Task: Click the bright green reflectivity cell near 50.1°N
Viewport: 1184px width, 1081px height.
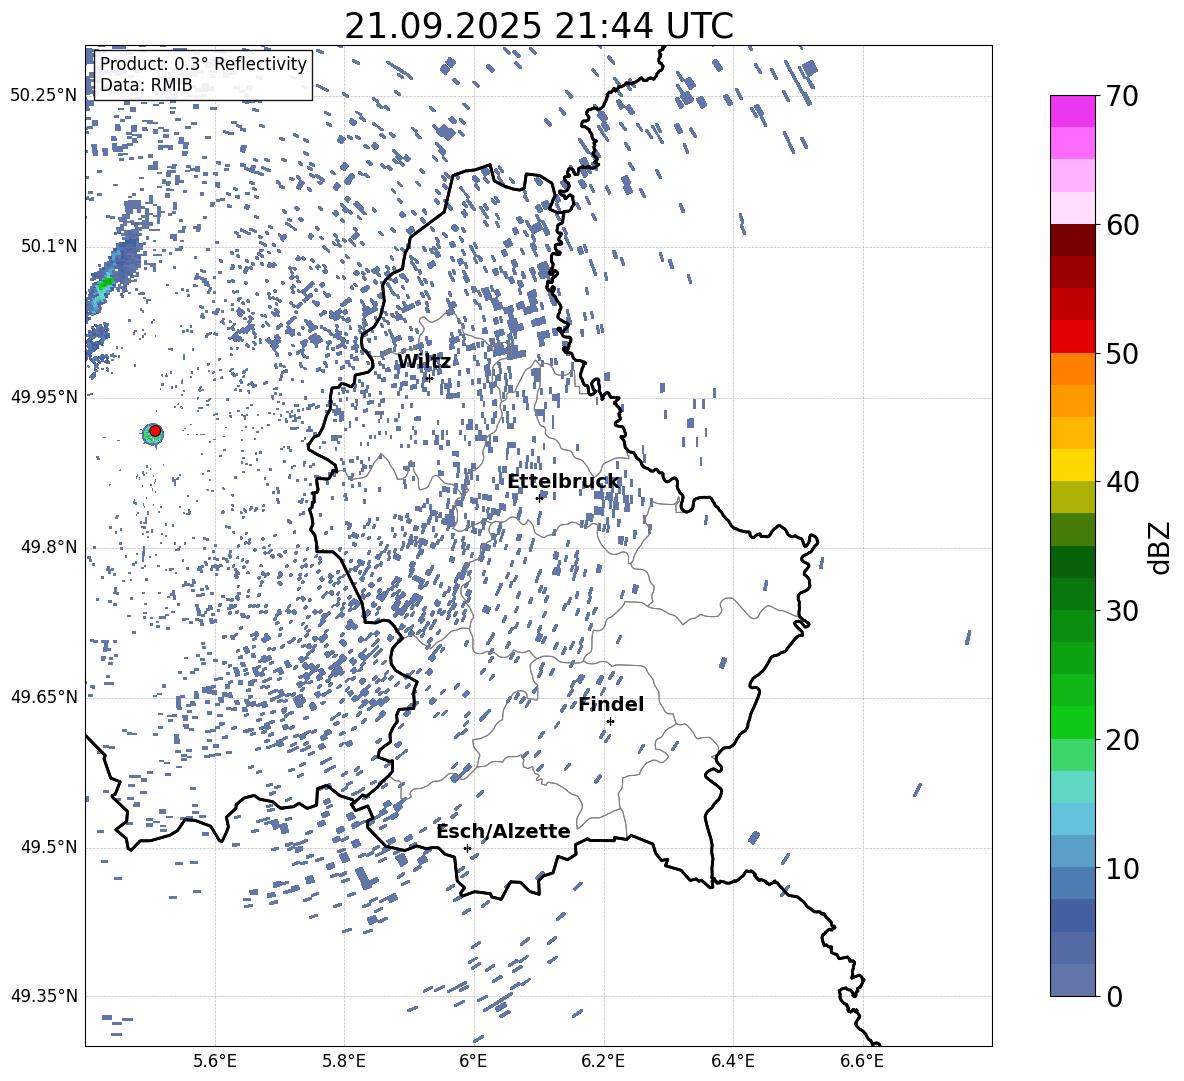Action: tap(105, 285)
